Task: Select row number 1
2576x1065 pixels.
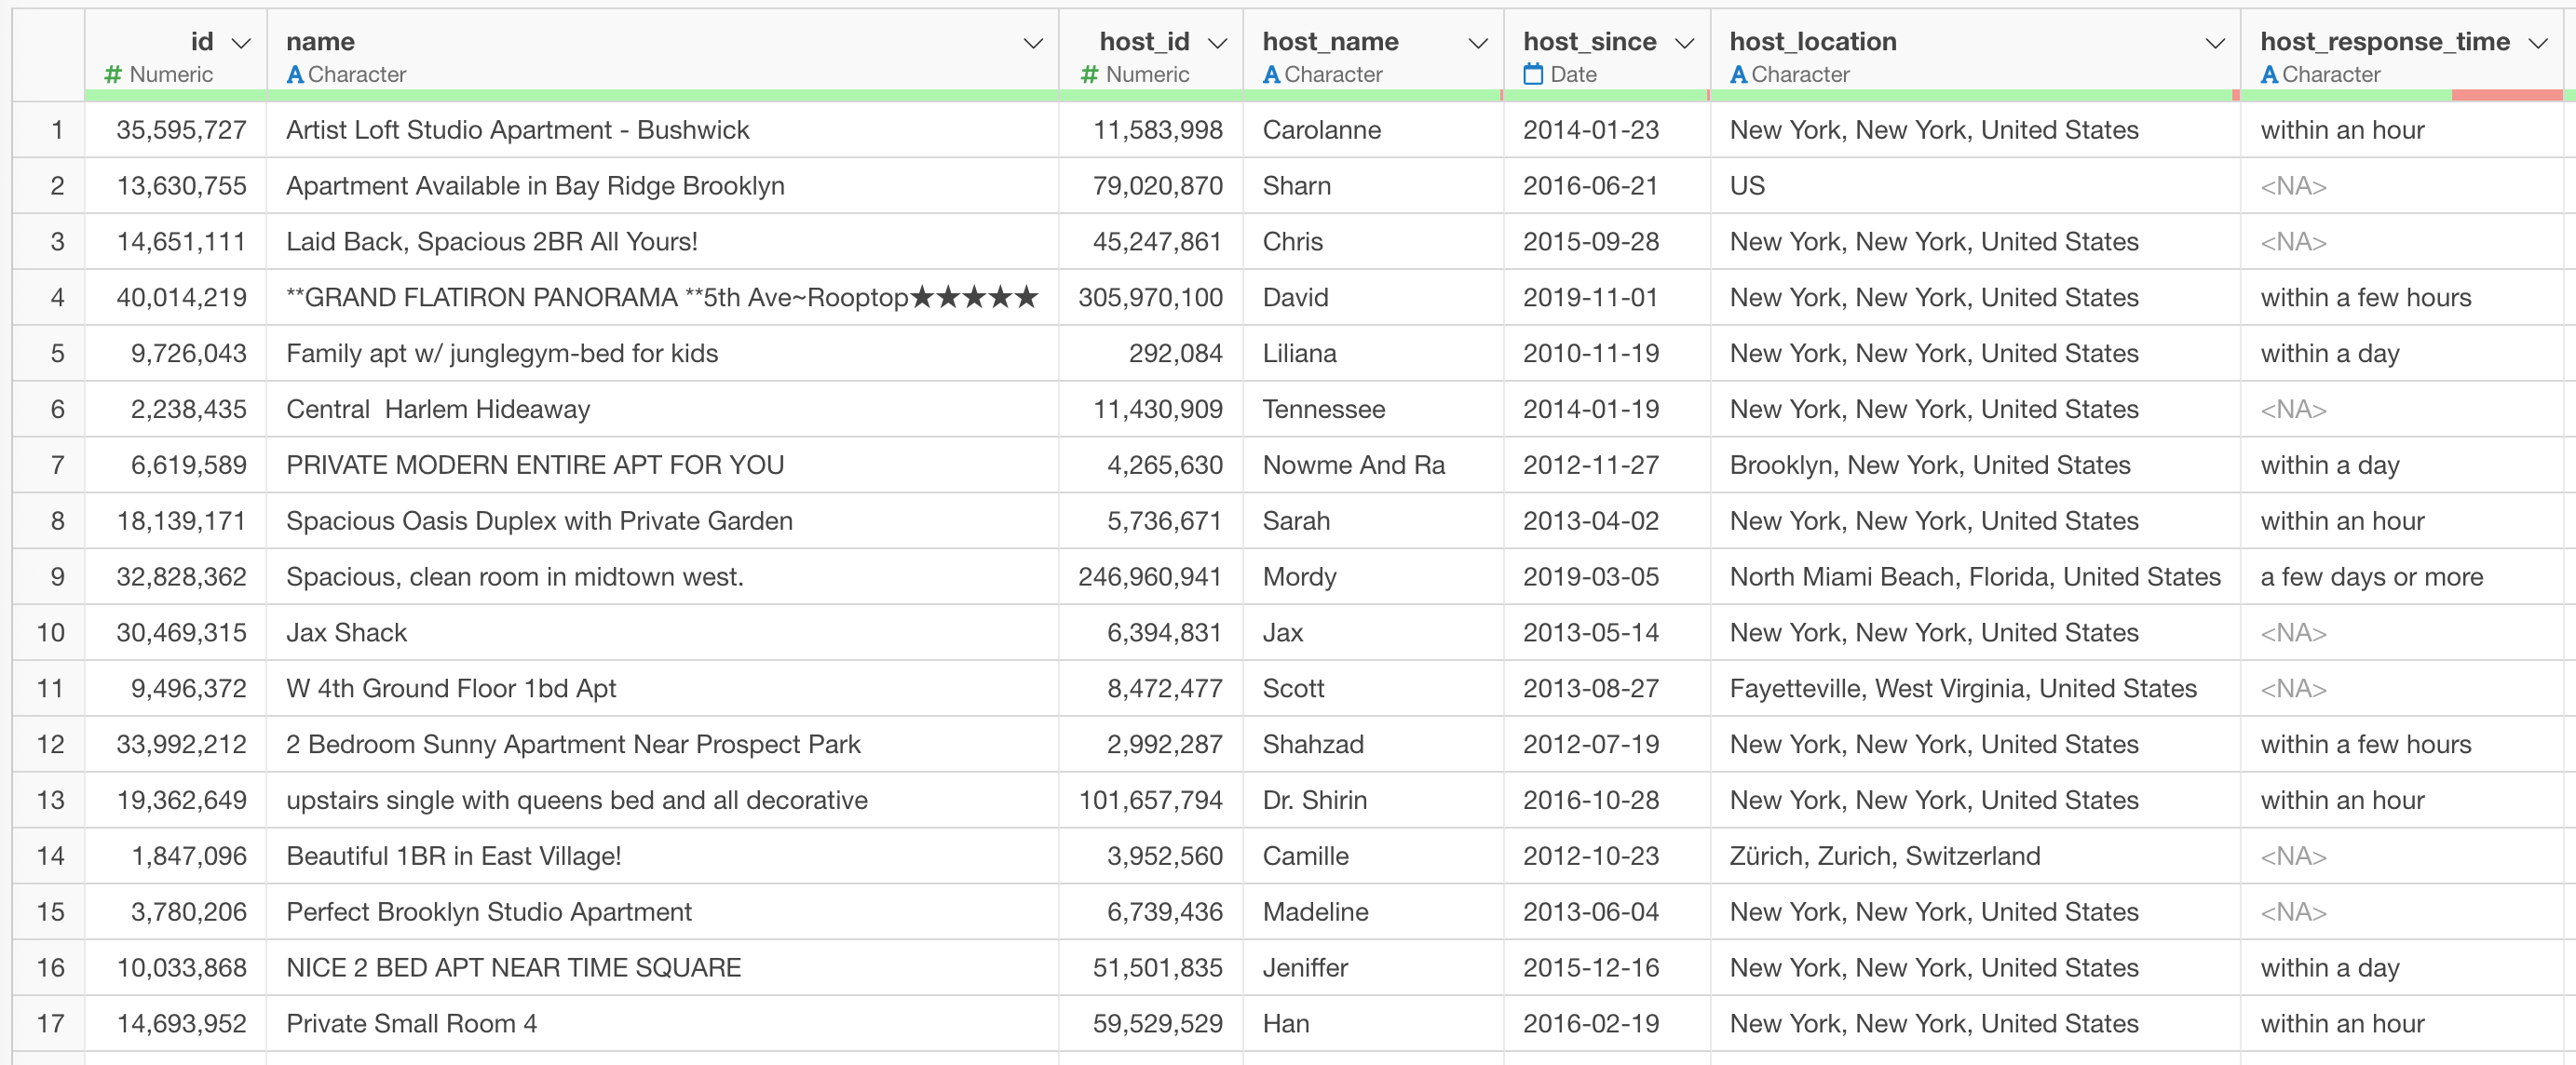Action: tap(49, 130)
